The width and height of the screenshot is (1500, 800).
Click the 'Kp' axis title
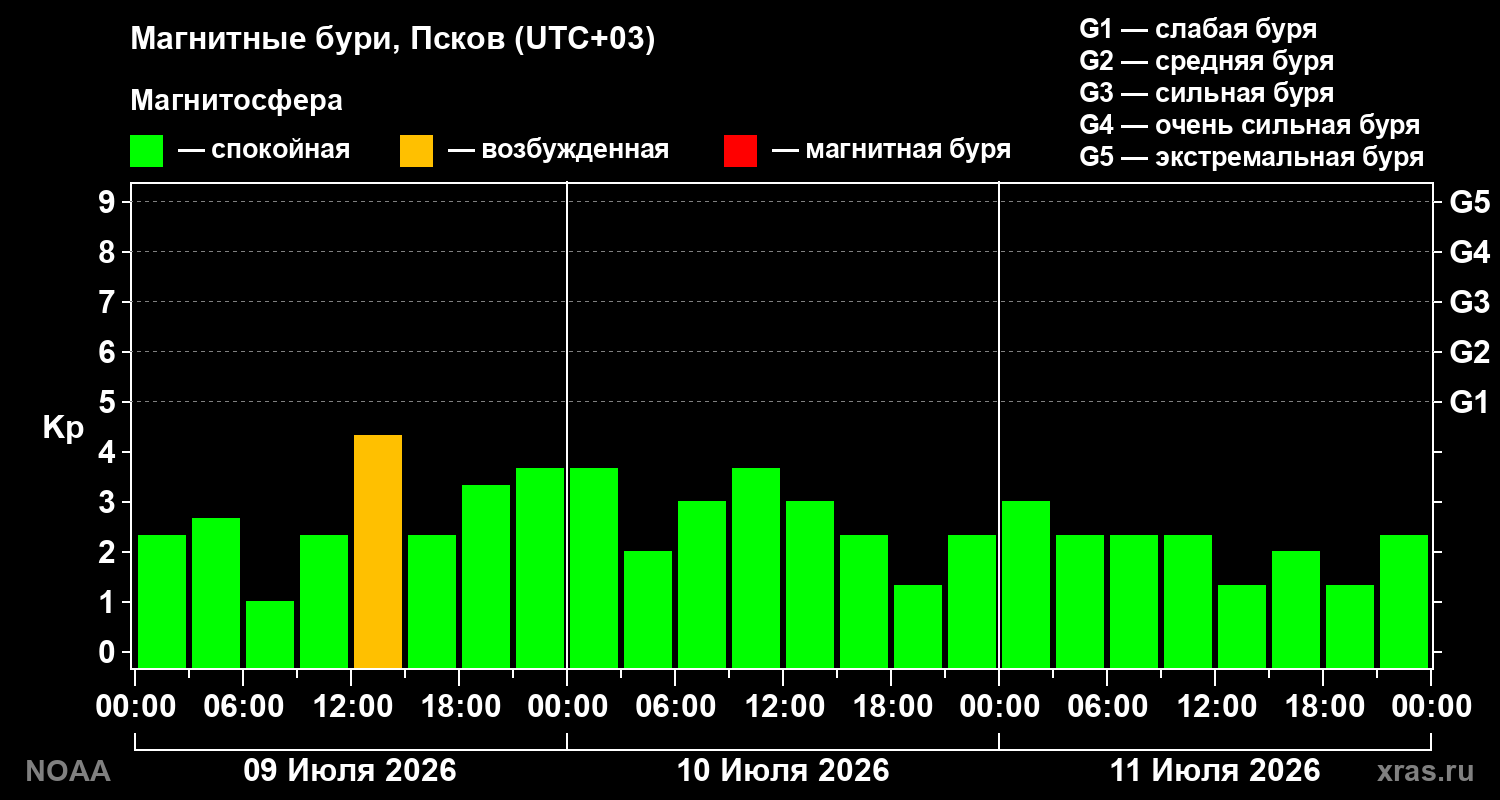click(x=63, y=428)
